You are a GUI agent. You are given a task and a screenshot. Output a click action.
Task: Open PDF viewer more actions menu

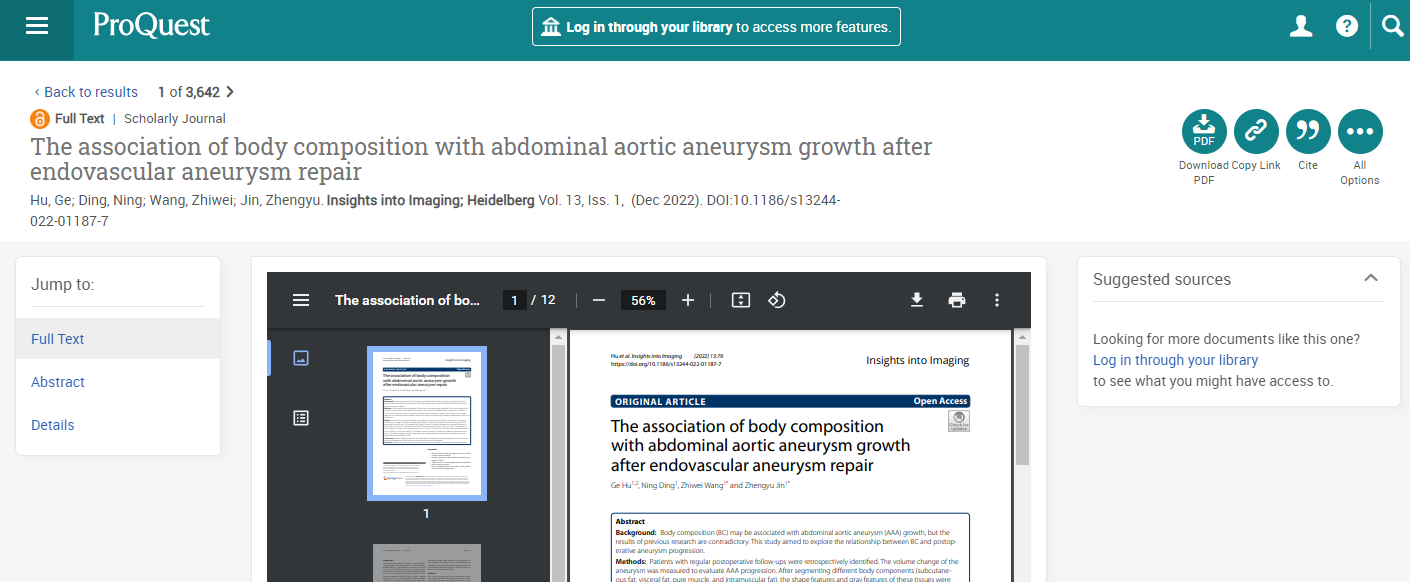click(996, 300)
